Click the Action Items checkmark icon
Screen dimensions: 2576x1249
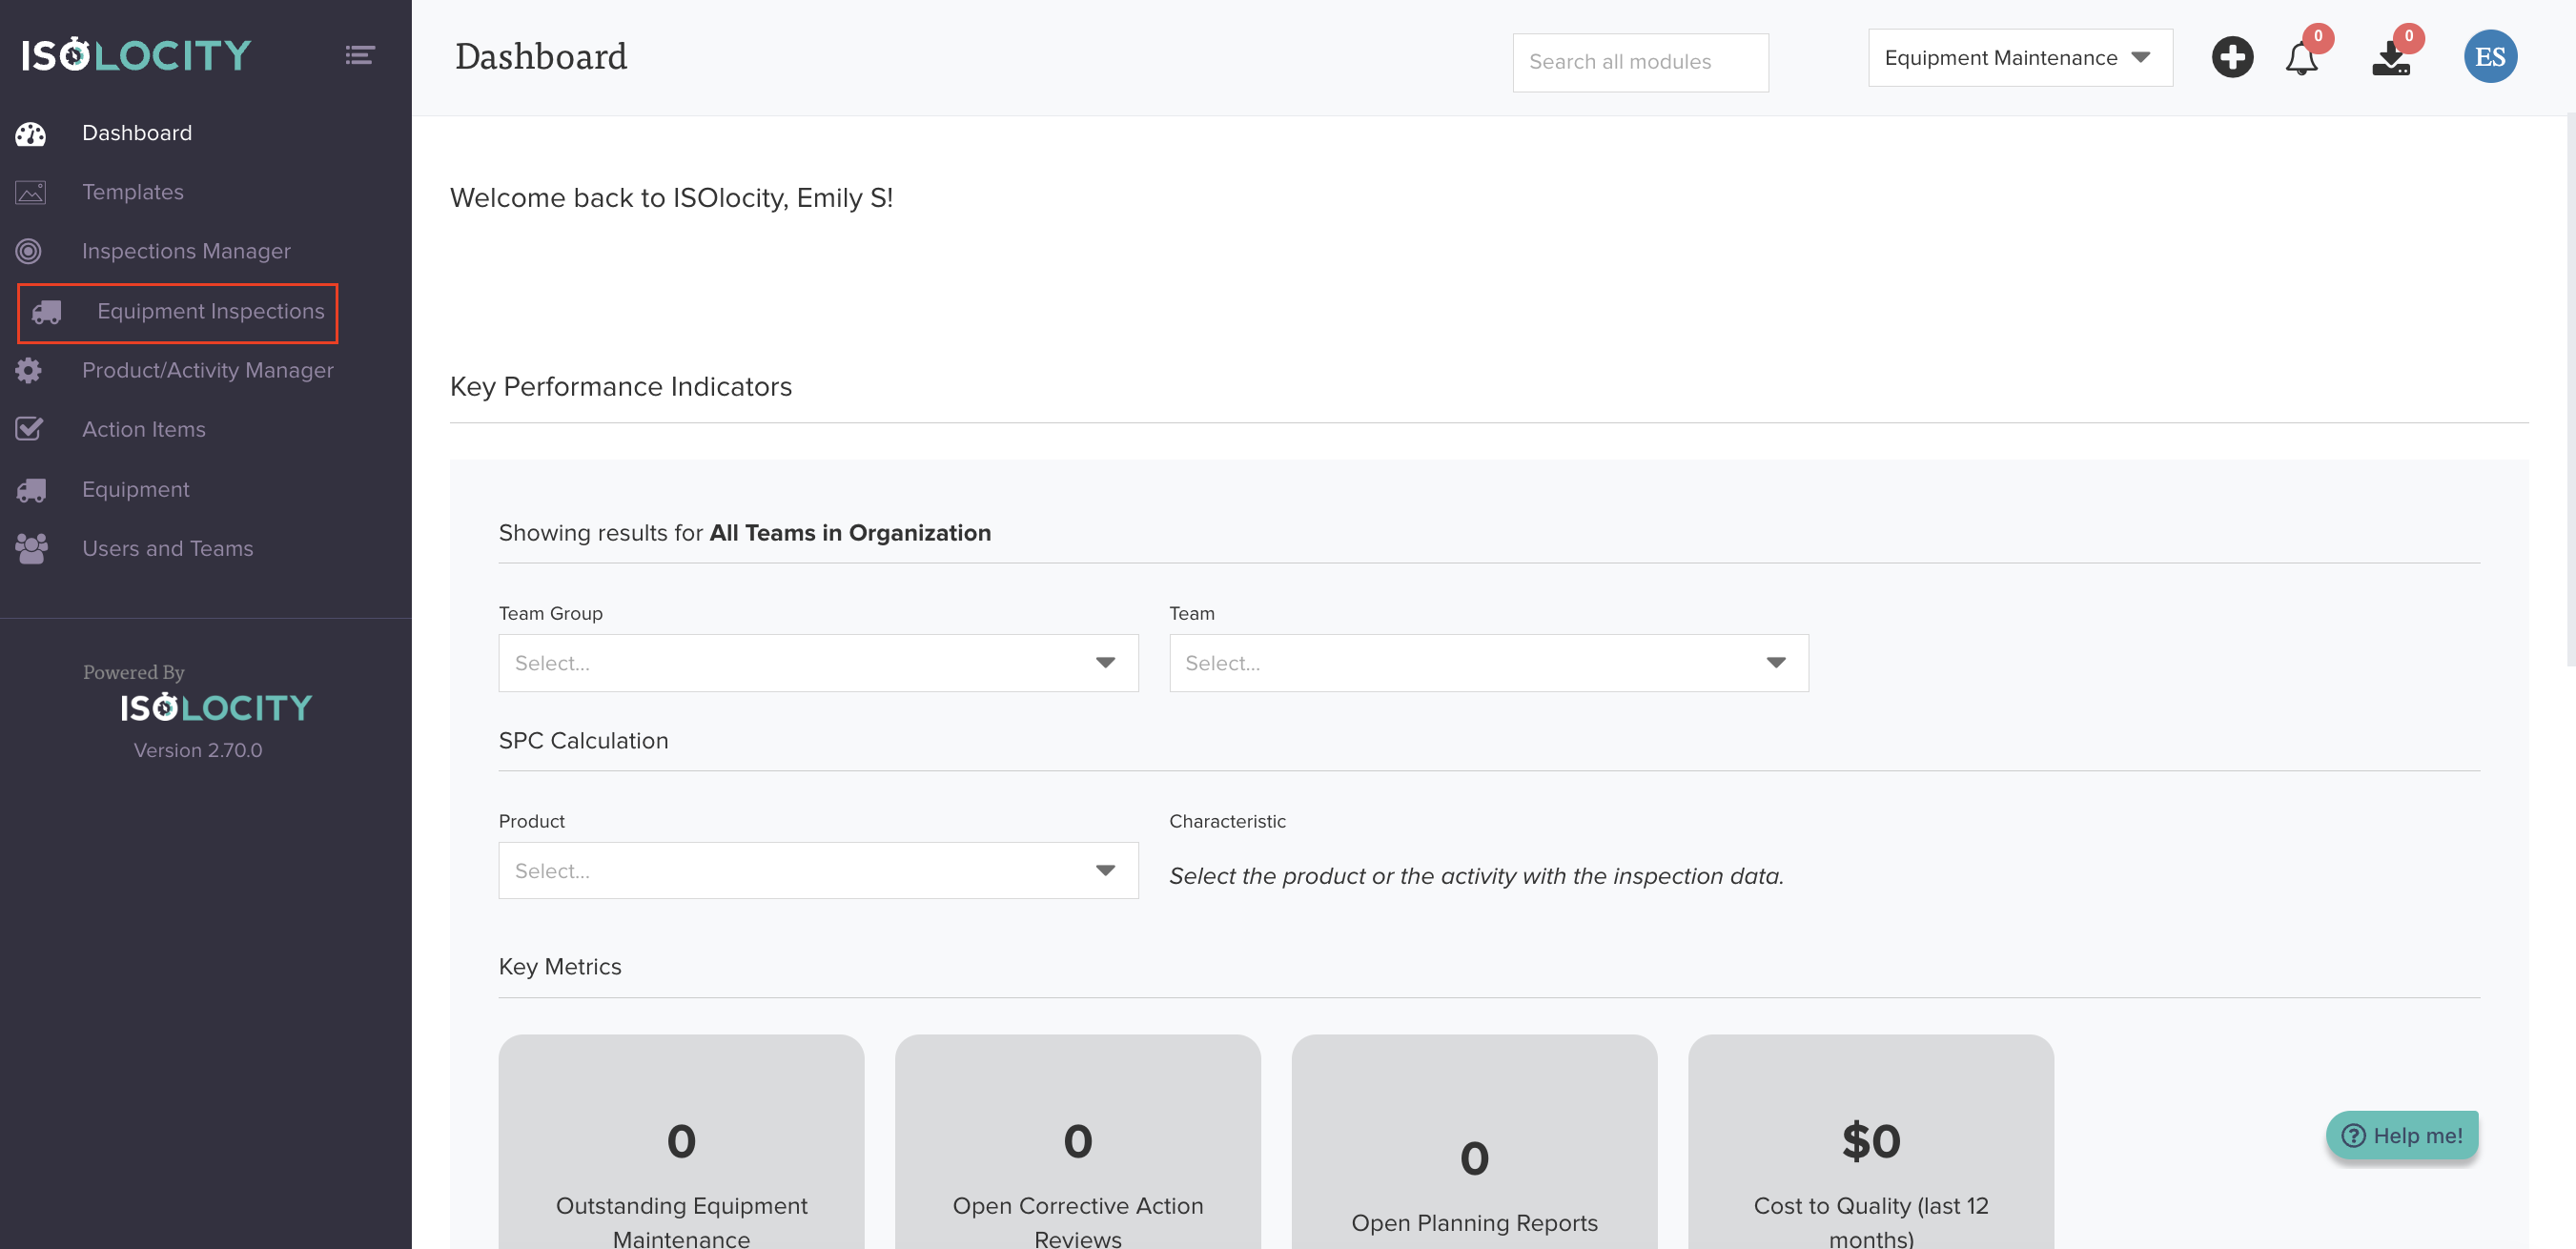click(29, 429)
